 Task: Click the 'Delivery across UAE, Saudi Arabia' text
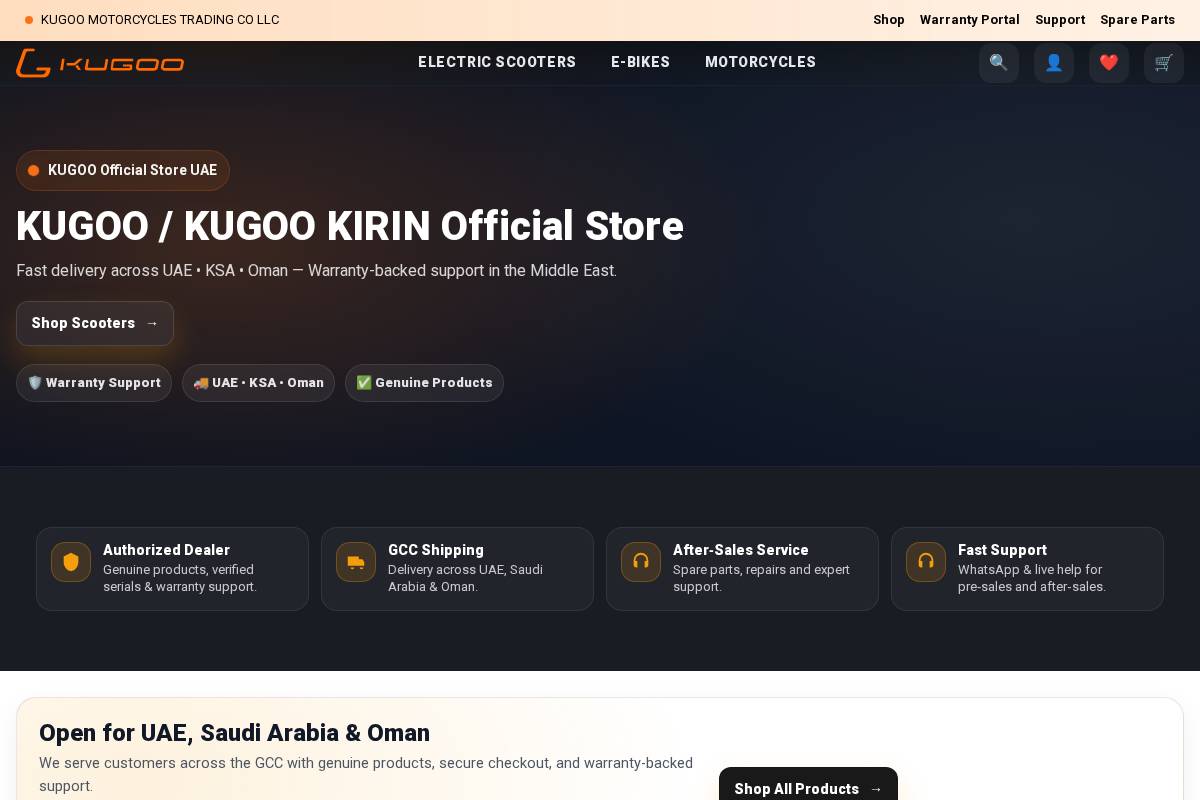pos(465,578)
